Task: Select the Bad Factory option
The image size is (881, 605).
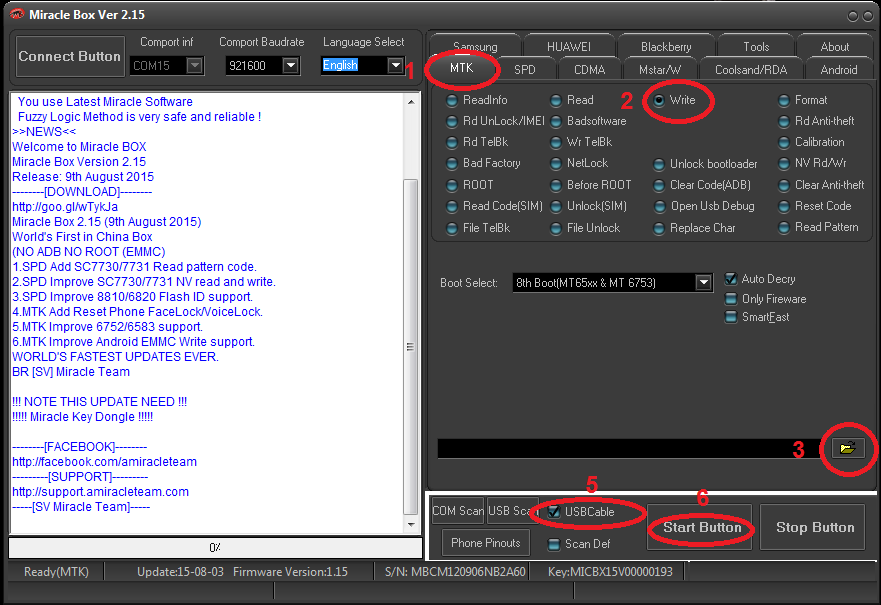Action: coord(483,163)
